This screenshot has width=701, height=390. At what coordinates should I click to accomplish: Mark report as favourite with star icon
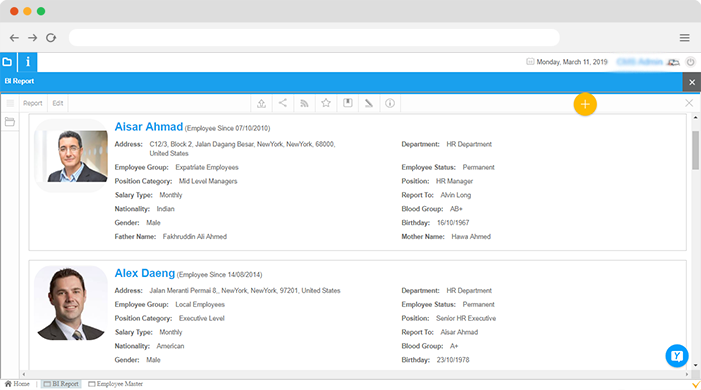click(326, 103)
